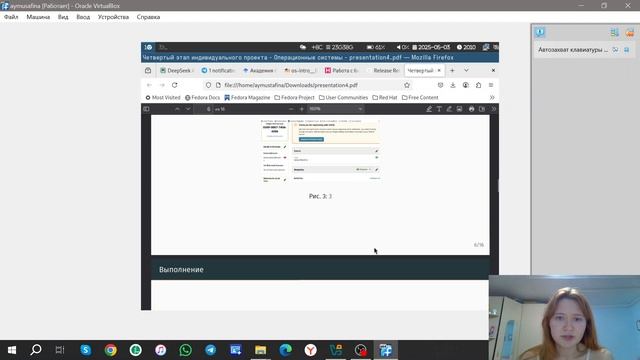
Task: Open the extensions puzzle icon
Action: 478,85
